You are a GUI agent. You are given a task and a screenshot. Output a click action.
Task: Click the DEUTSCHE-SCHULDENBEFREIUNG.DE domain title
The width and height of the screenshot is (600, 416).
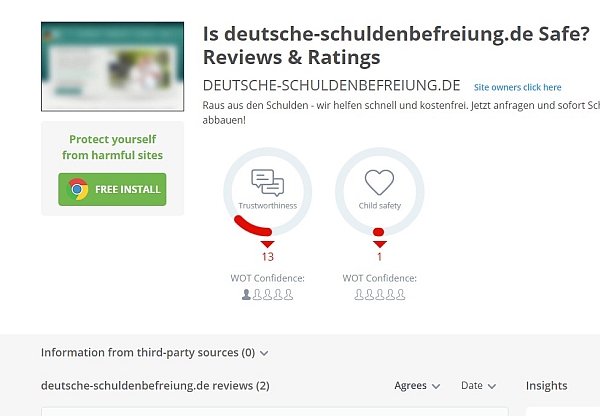click(x=331, y=85)
